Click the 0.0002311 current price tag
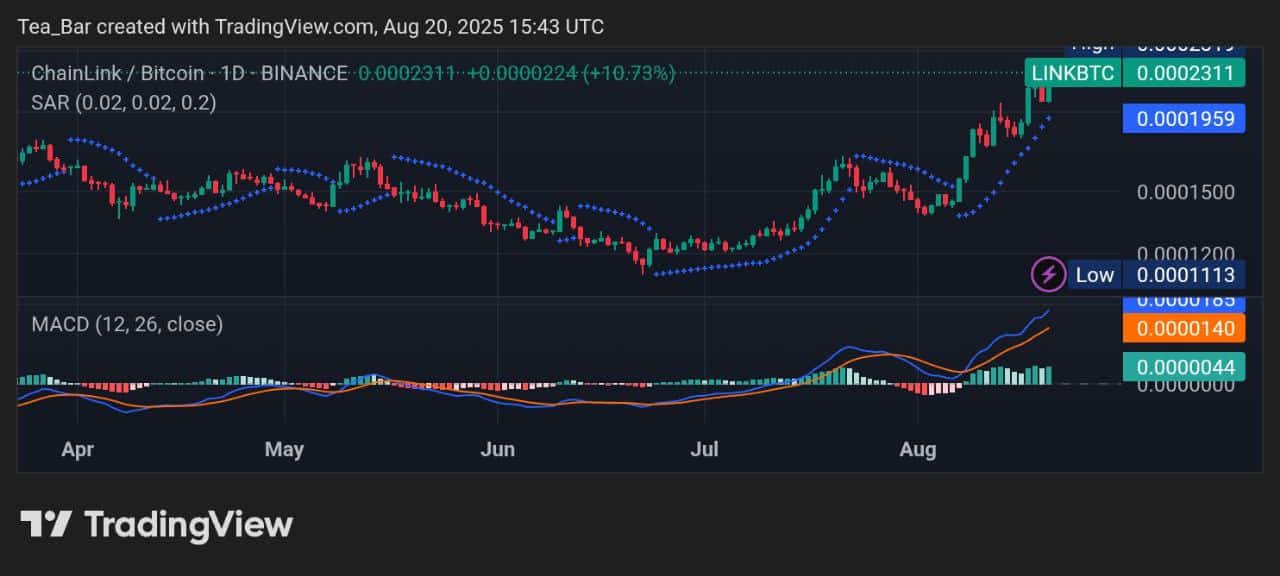The height and width of the screenshot is (576, 1280). click(x=1184, y=73)
